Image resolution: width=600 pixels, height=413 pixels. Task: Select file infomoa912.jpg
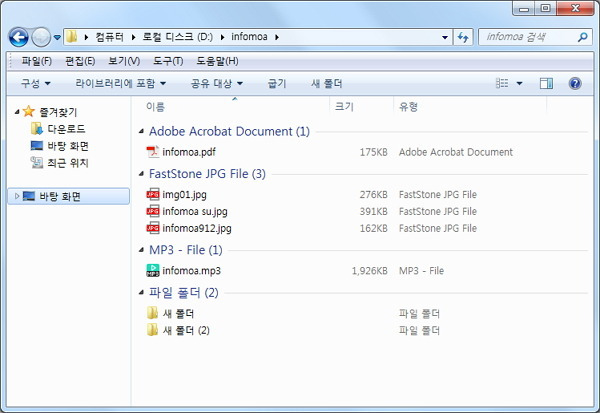(197, 228)
